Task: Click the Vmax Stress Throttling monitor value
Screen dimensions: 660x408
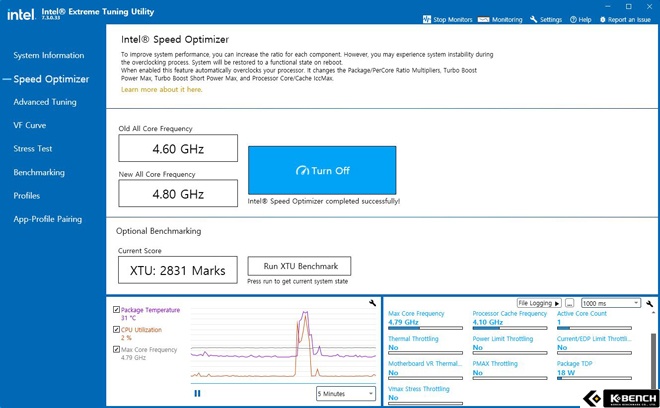Action: coord(393,397)
